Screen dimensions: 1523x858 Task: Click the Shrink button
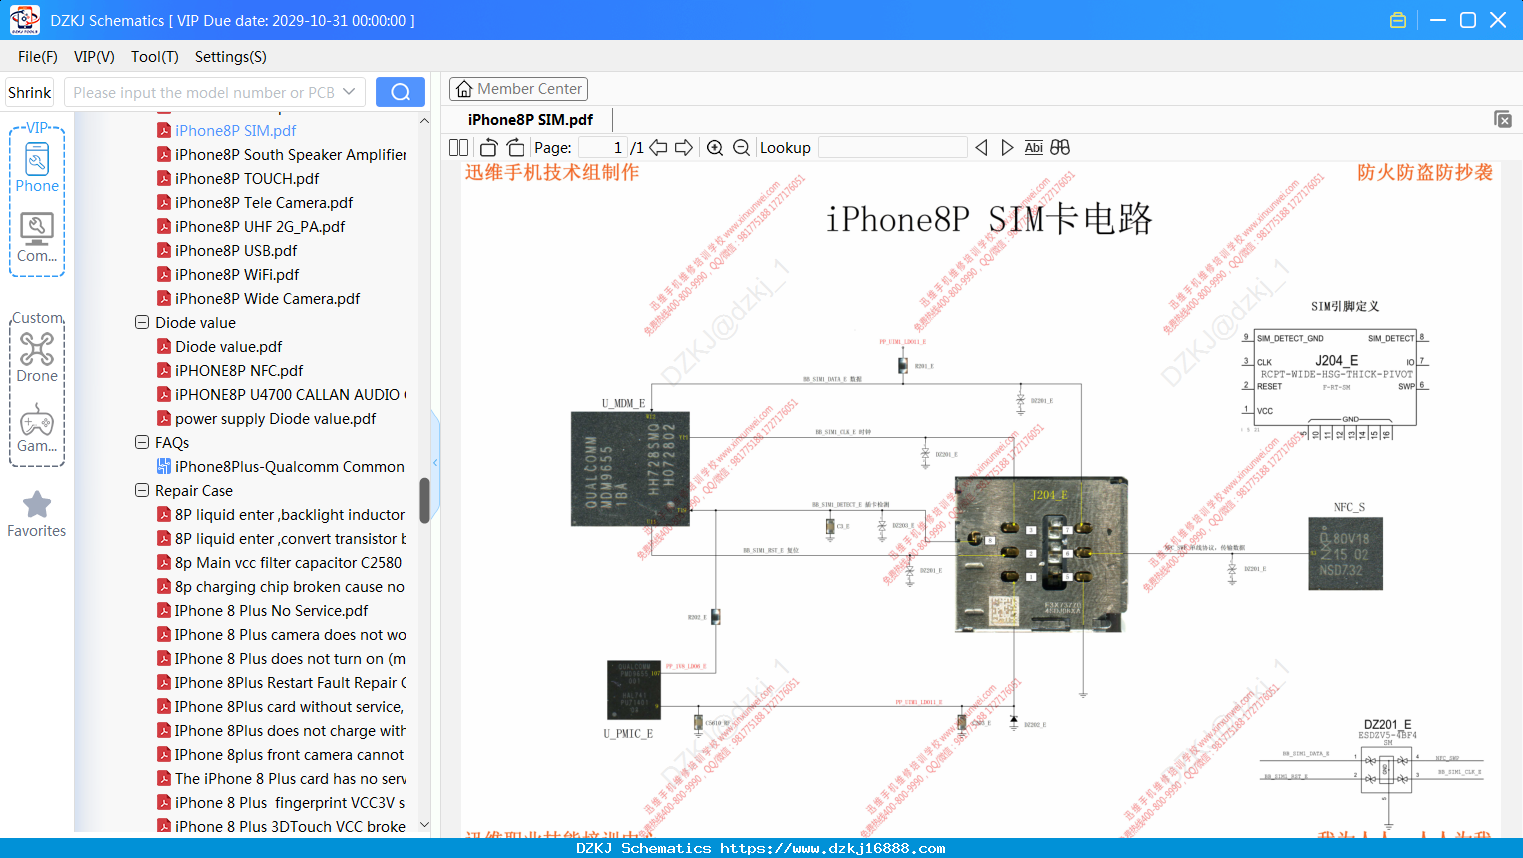click(x=29, y=92)
